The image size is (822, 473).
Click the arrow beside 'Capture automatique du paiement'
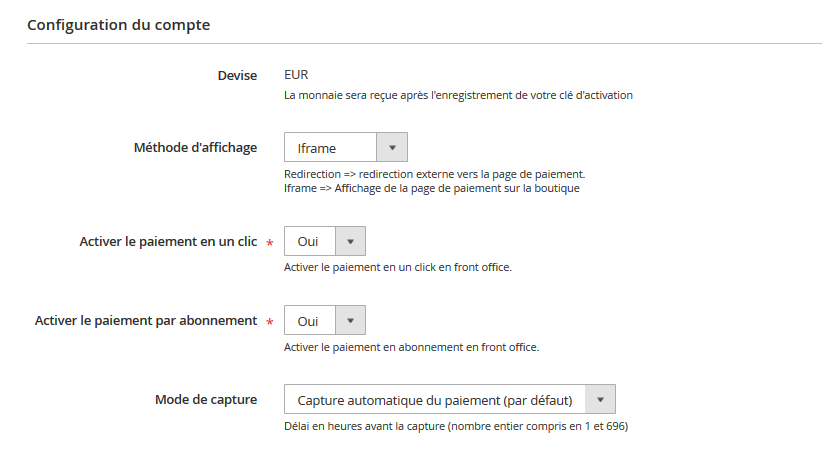tap(600, 400)
